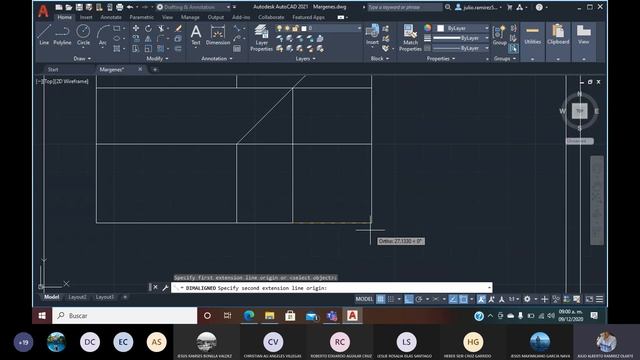The height and width of the screenshot is (360, 640).
Task: Select the Fillet tool in Modify panel
Action: point(161,38)
